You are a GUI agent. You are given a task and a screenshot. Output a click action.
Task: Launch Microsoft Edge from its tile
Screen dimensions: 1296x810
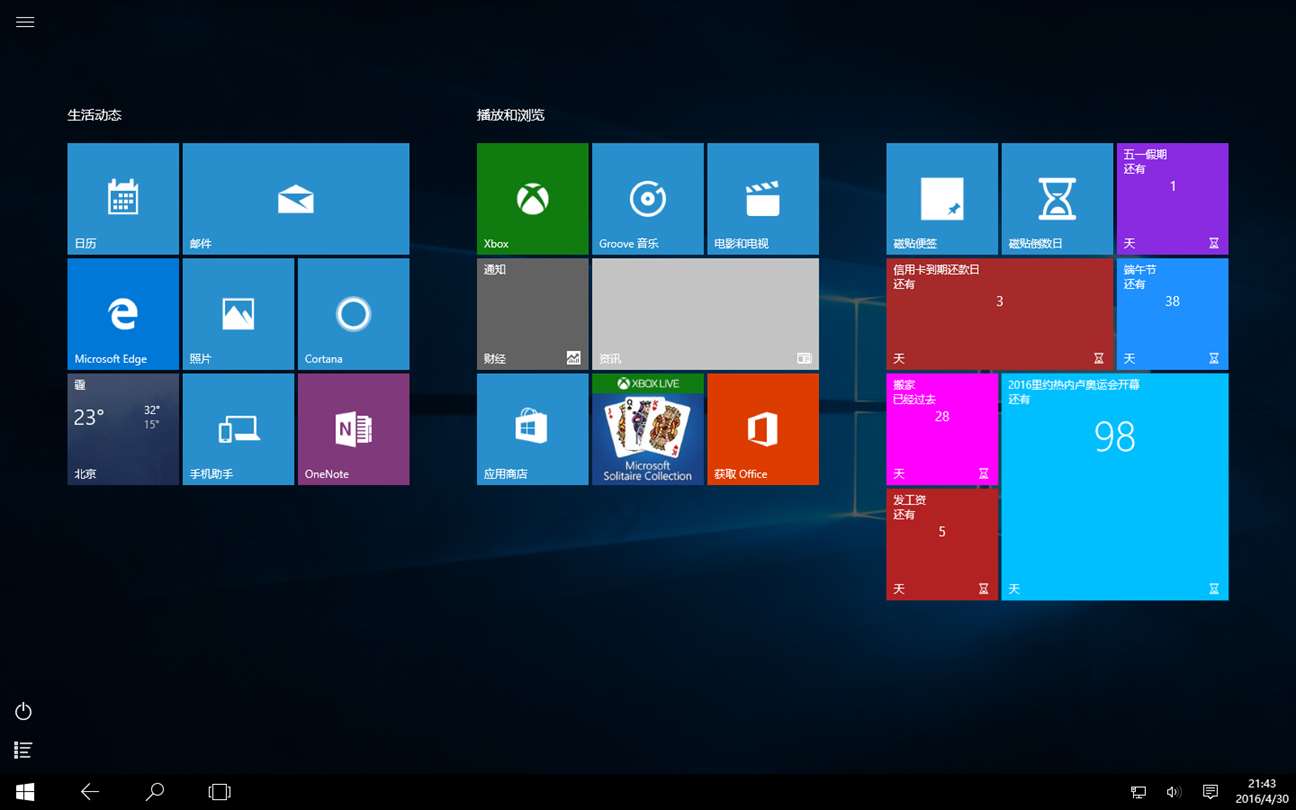[123, 314]
